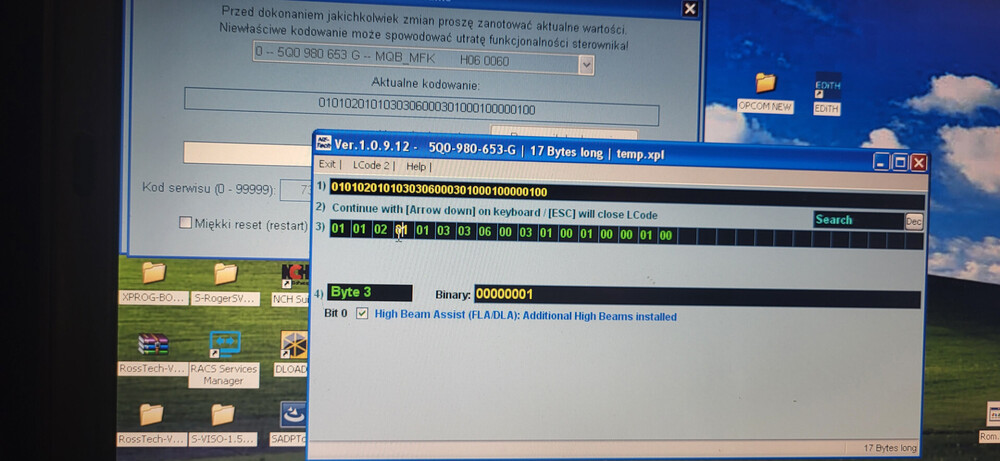Open the Help menu in LCode
The width and height of the screenshot is (1000, 461).
(416, 166)
